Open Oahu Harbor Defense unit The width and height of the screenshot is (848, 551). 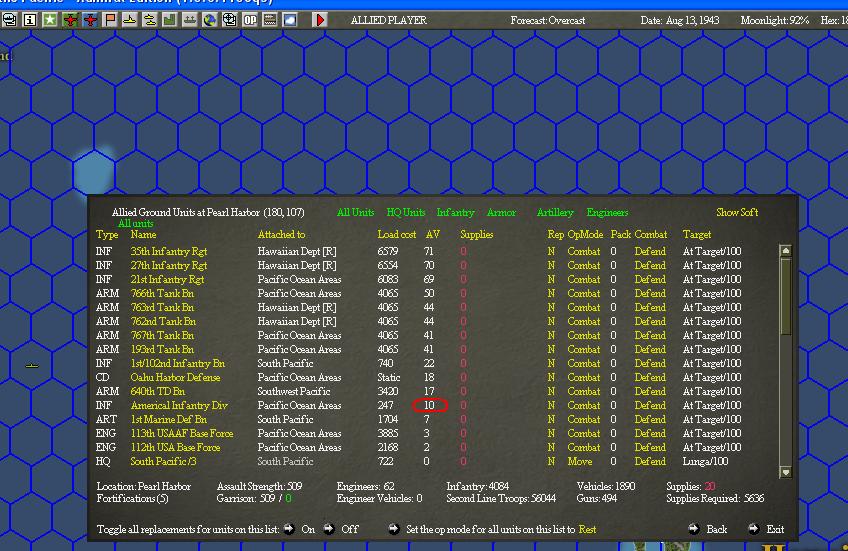[x=175, y=377]
